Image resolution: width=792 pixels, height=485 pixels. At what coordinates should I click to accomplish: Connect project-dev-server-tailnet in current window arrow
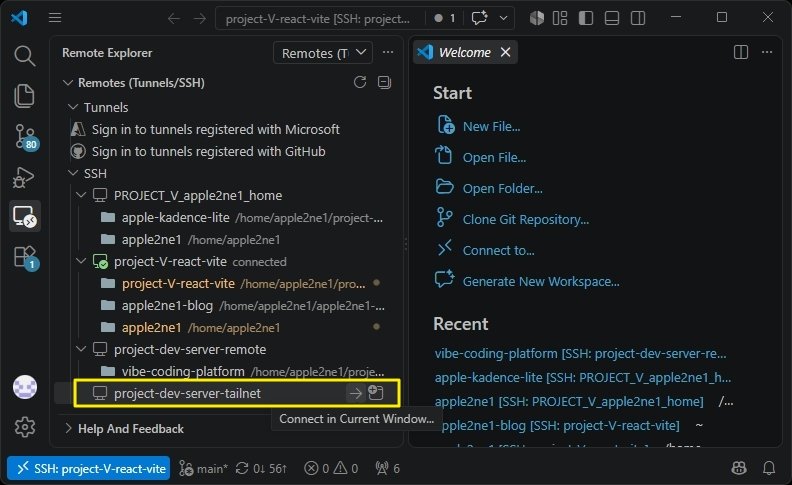(x=356, y=393)
